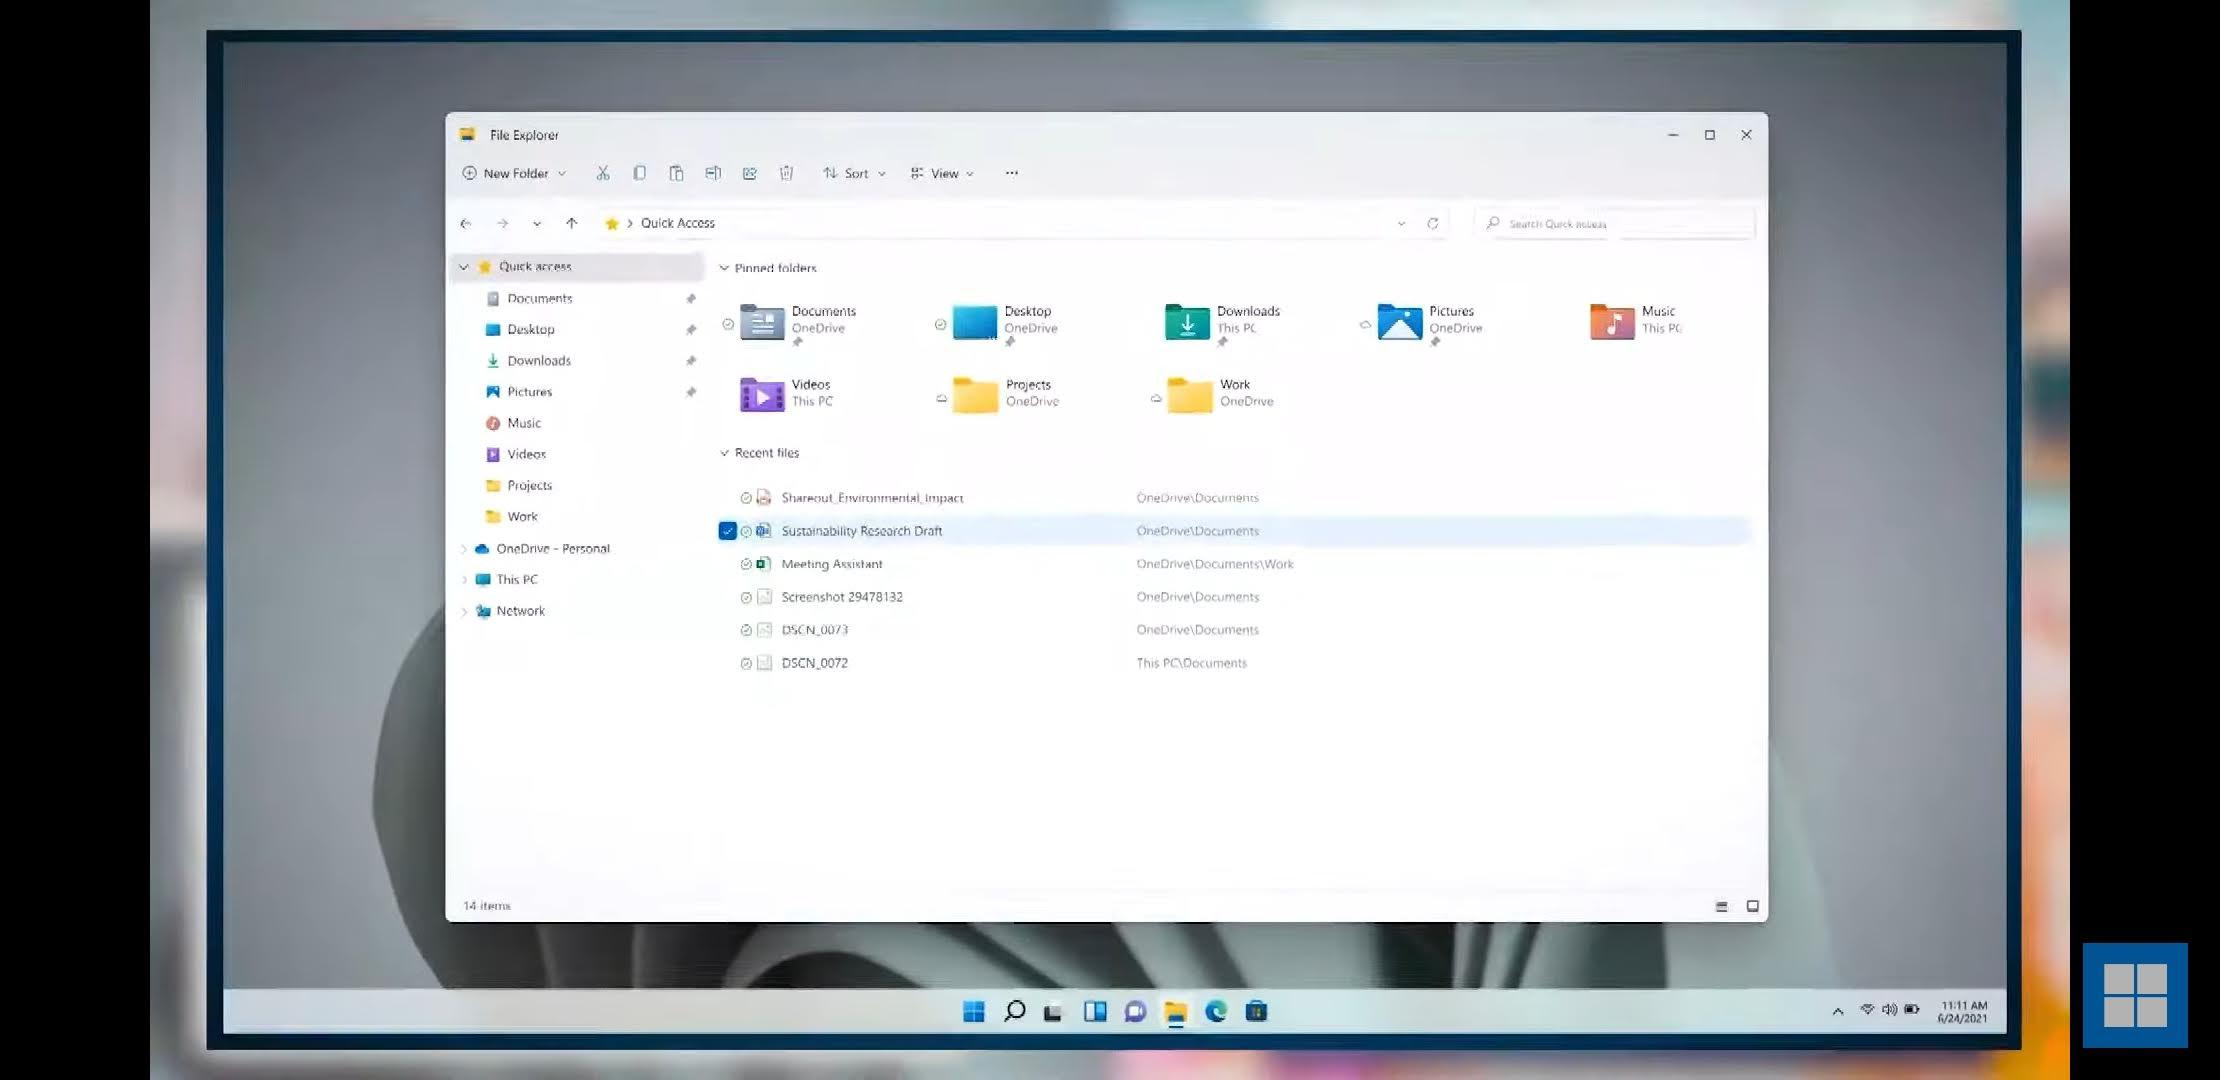Collapse the Recent files section

click(x=724, y=452)
